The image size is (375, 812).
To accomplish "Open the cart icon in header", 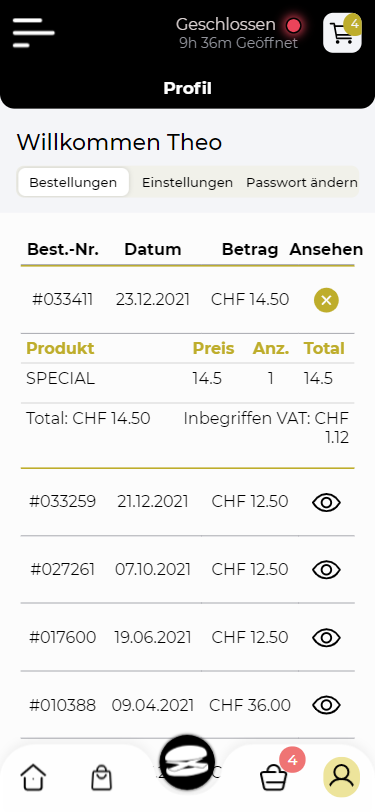I will [x=342, y=33].
